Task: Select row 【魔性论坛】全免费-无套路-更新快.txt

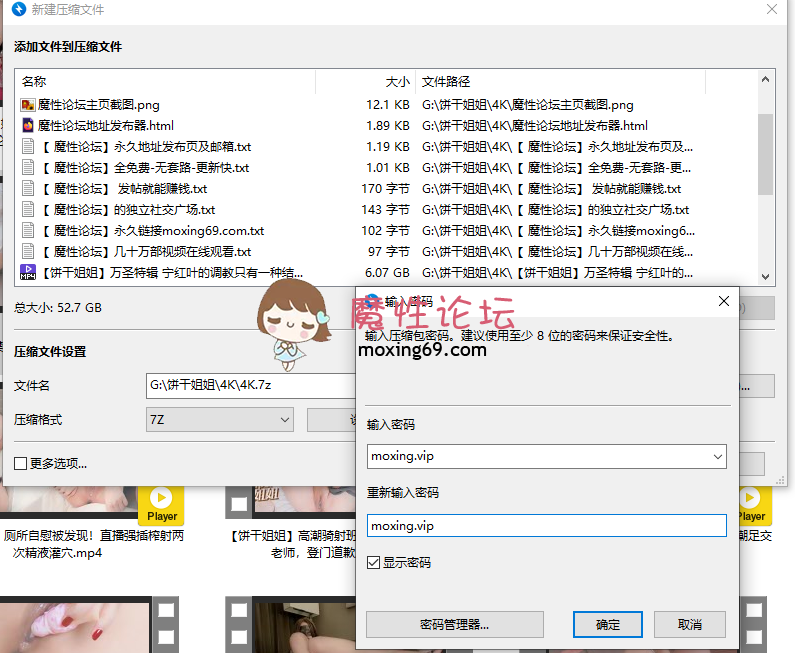Action: point(388,168)
